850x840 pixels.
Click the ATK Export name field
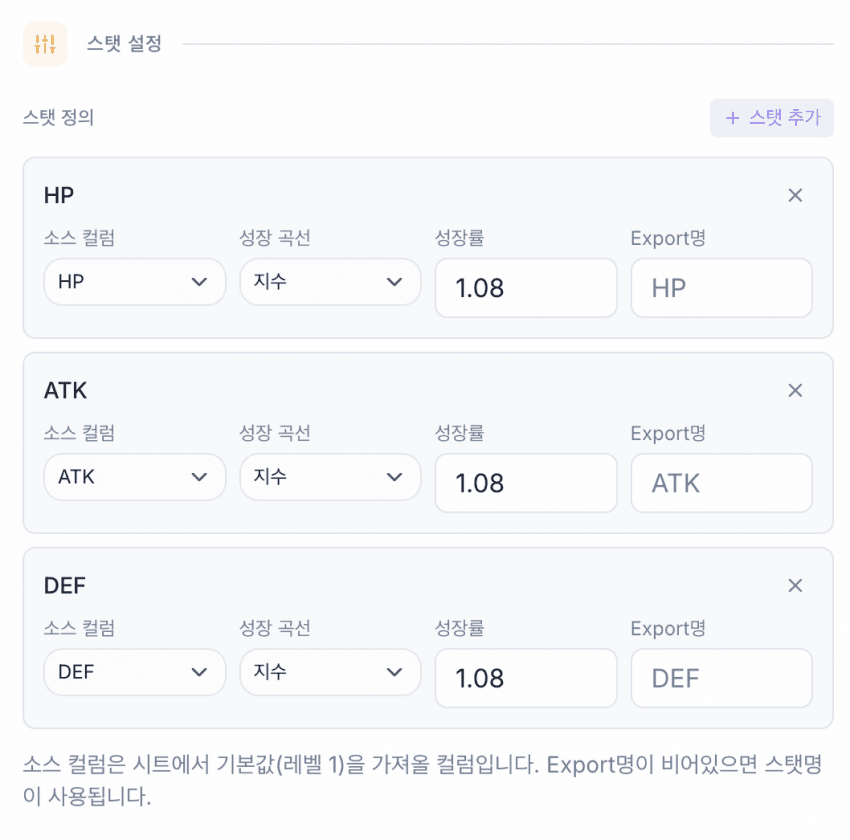pos(721,483)
